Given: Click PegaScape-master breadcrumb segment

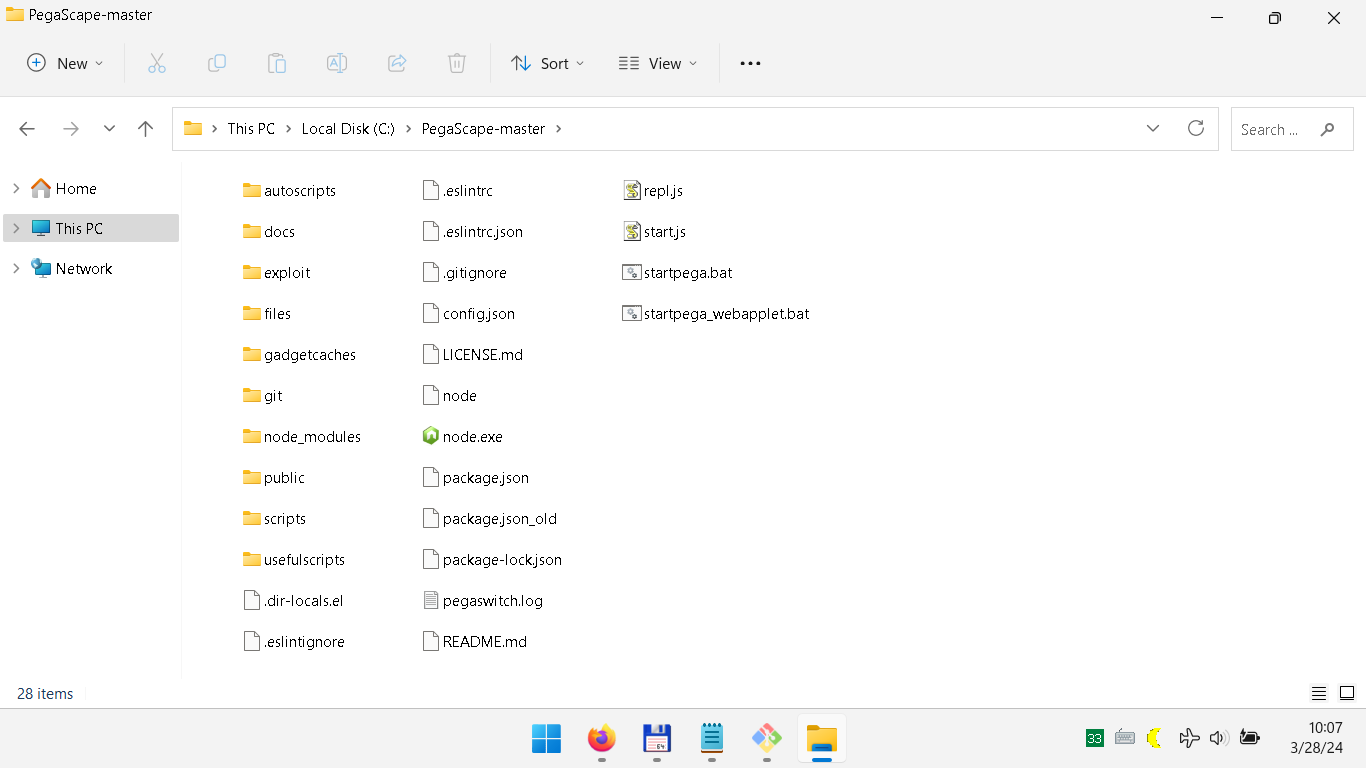Looking at the screenshot, I should (x=484, y=129).
